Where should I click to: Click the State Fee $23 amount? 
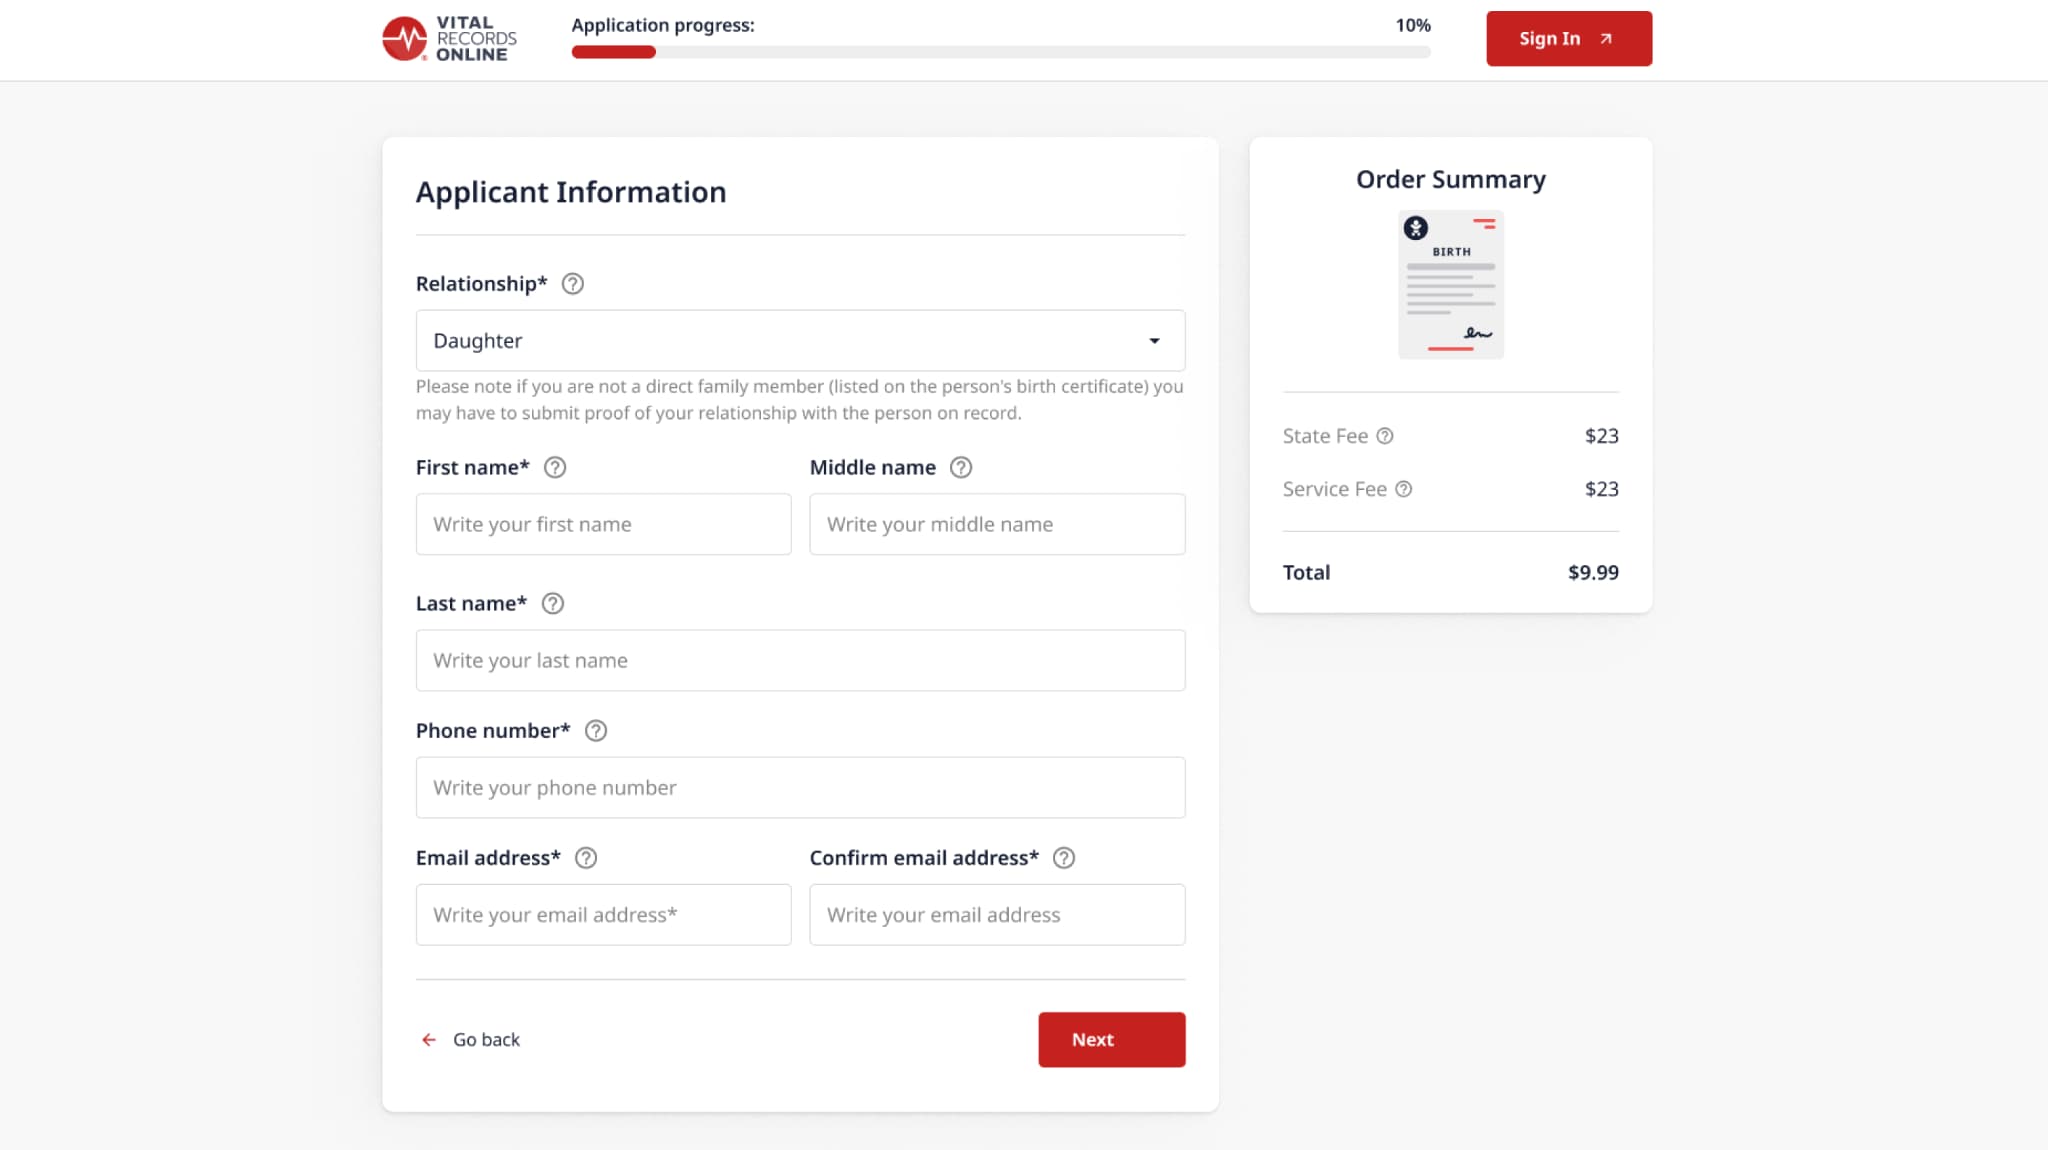pyautogui.click(x=1601, y=436)
